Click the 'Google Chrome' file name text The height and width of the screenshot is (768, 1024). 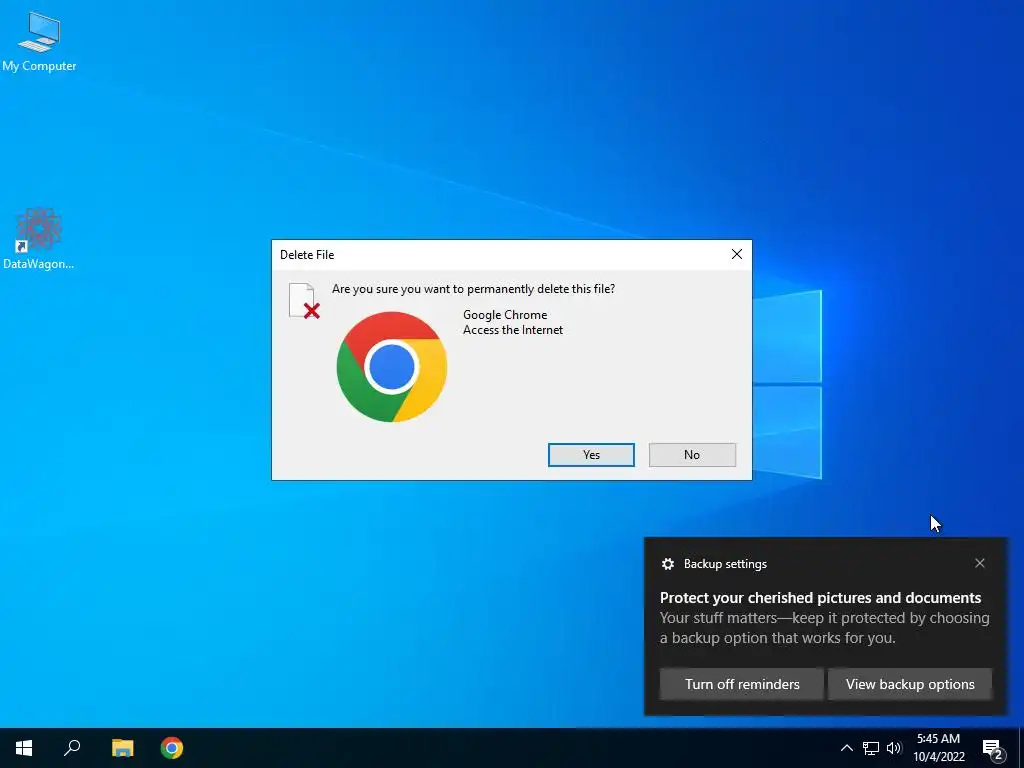[x=505, y=315]
